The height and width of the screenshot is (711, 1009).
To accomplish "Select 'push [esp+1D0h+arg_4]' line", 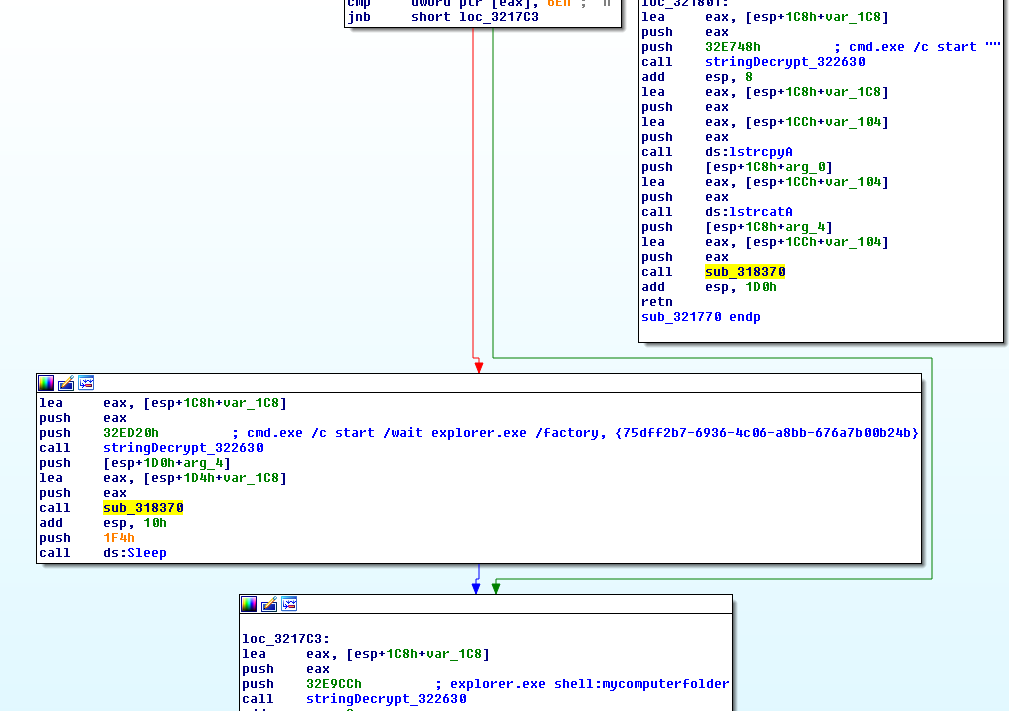I will click(x=135, y=463).
